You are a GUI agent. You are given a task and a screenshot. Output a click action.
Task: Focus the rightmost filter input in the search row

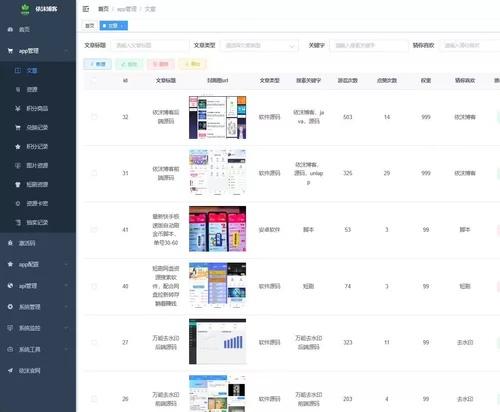470,45
